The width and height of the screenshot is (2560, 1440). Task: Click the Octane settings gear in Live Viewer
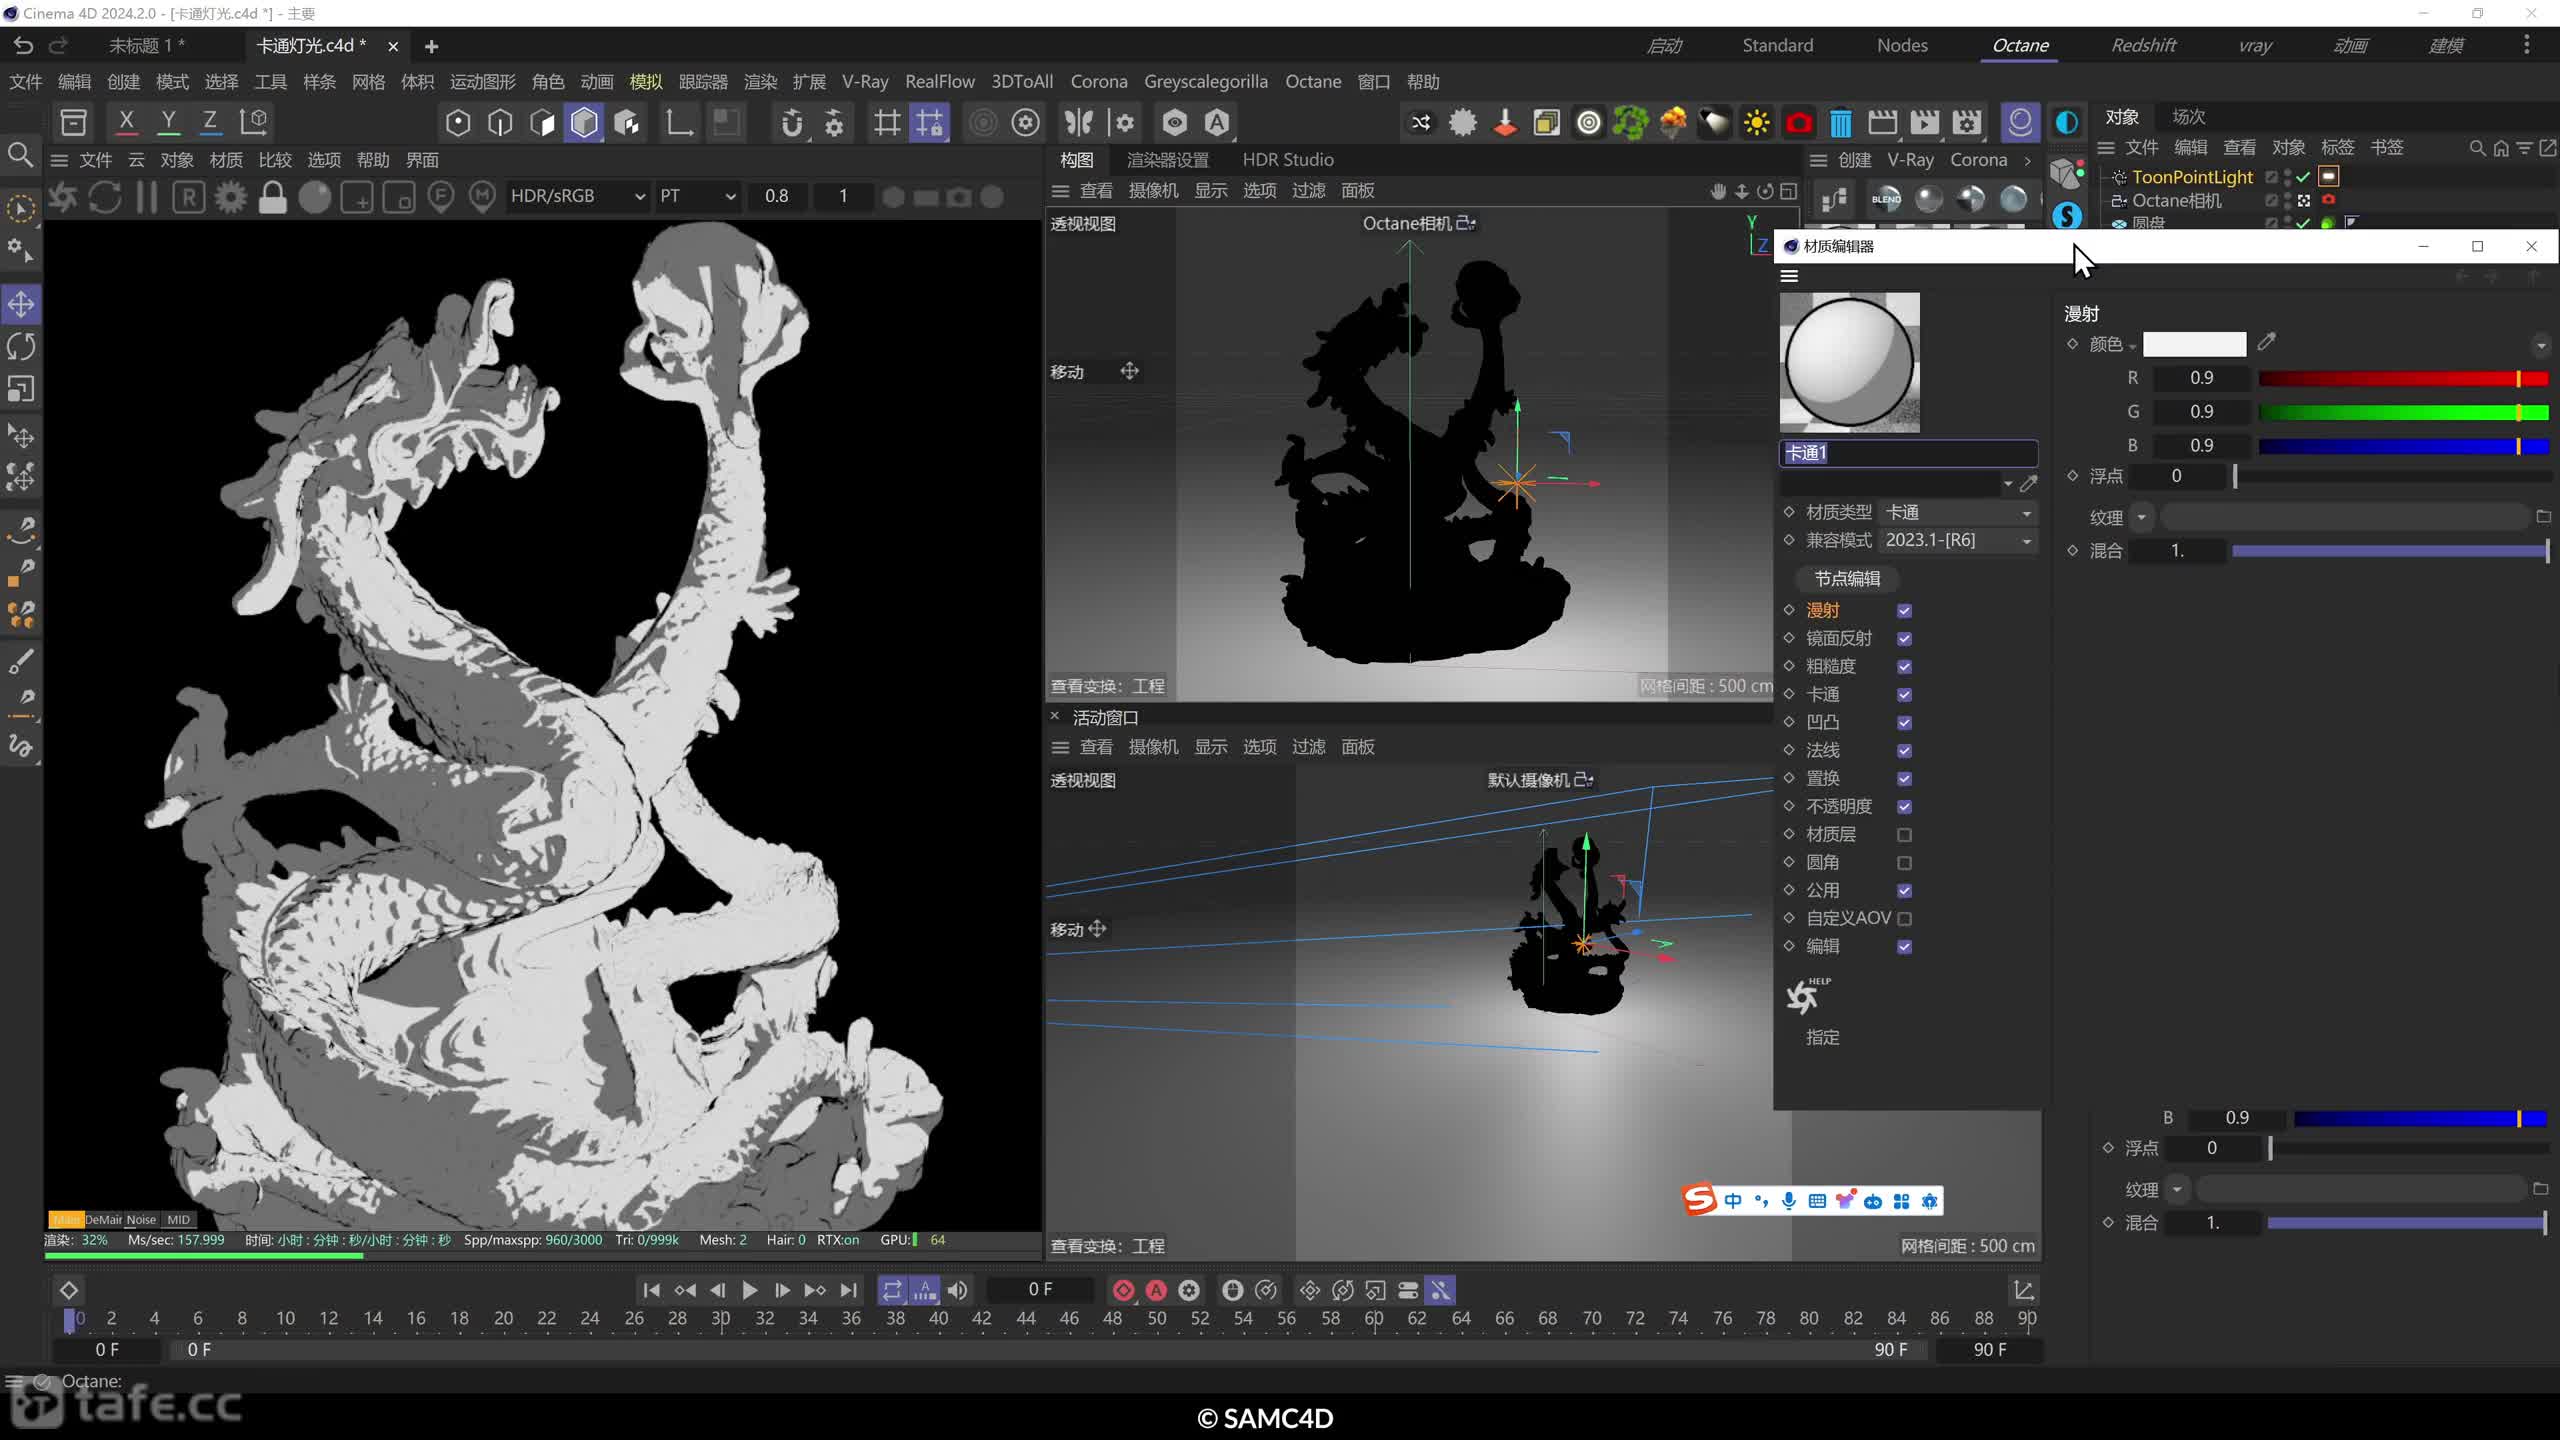click(230, 197)
